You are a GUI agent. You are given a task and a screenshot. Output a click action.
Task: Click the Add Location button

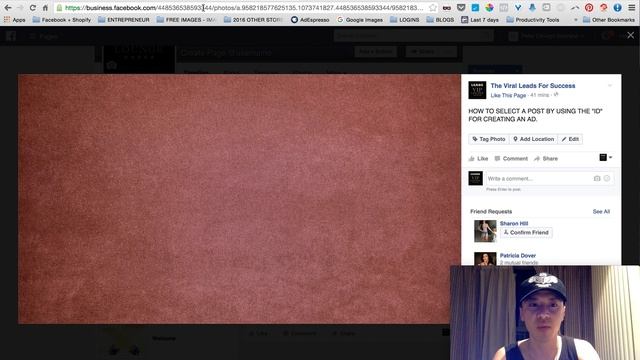[x=533, y=139]
